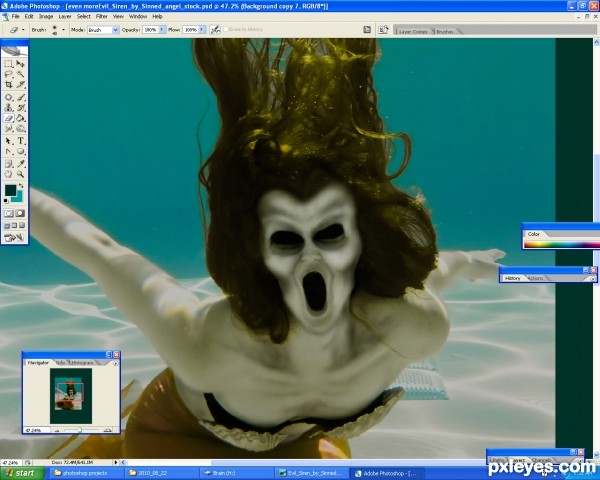This screenshot has height=480, width=600.
Task: Click the Navigator zoom slider
Action: point(80,430)
